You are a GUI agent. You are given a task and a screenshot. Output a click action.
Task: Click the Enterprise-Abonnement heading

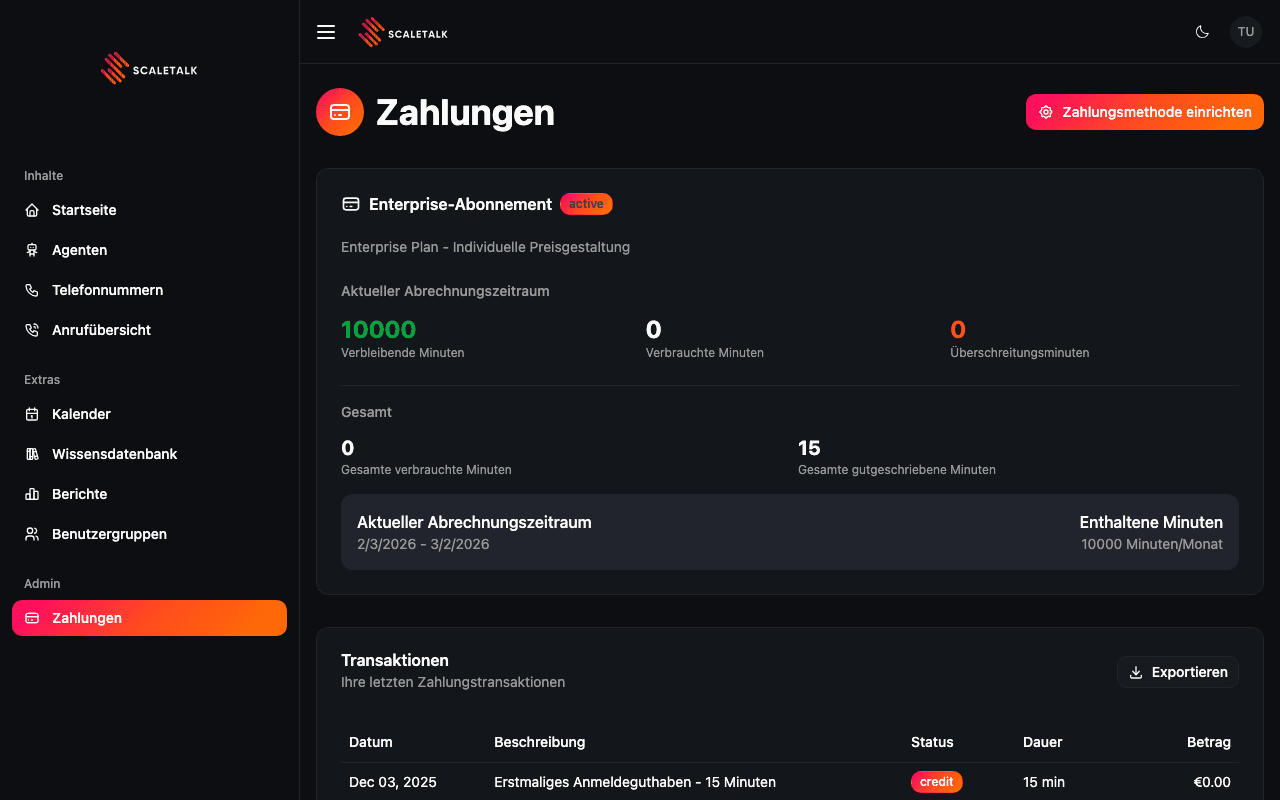tap(460, 204)
